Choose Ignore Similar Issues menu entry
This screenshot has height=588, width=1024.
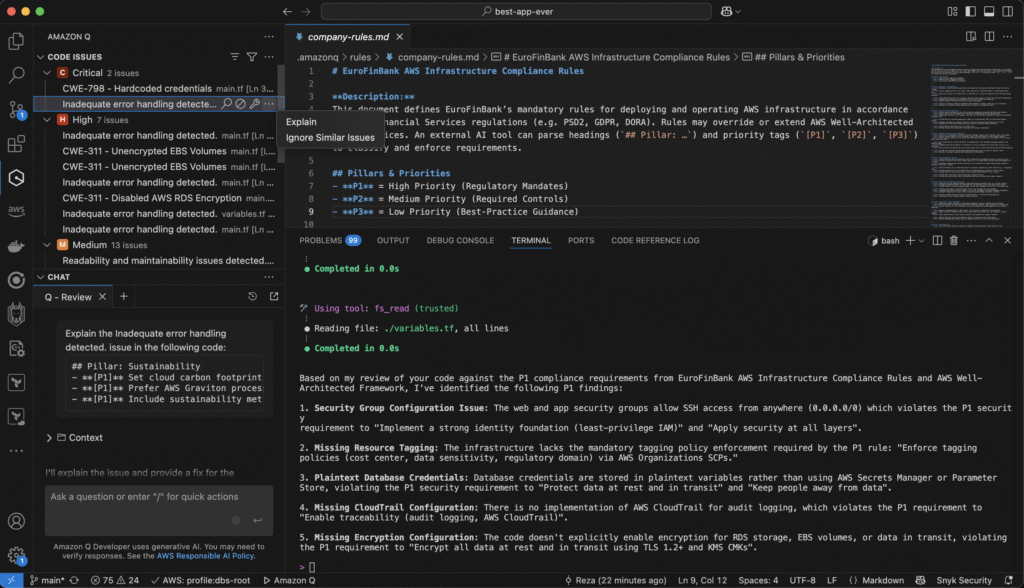tap(330, 137)
